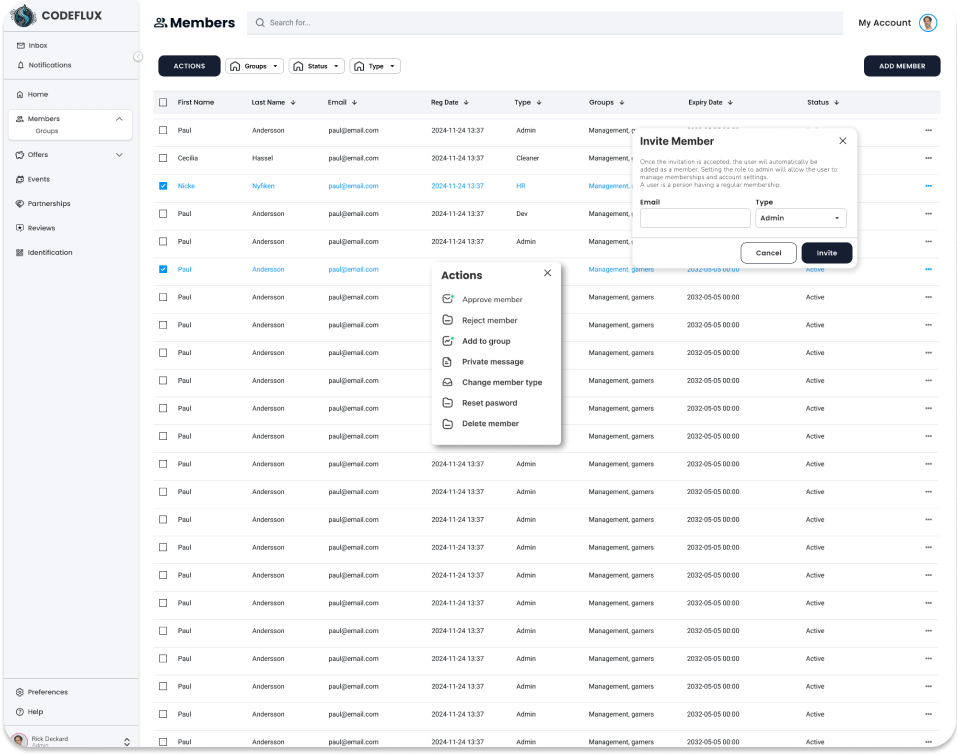957x755 pixels.
Task: Click the Notifications bell icon
Action: (20, 65)
